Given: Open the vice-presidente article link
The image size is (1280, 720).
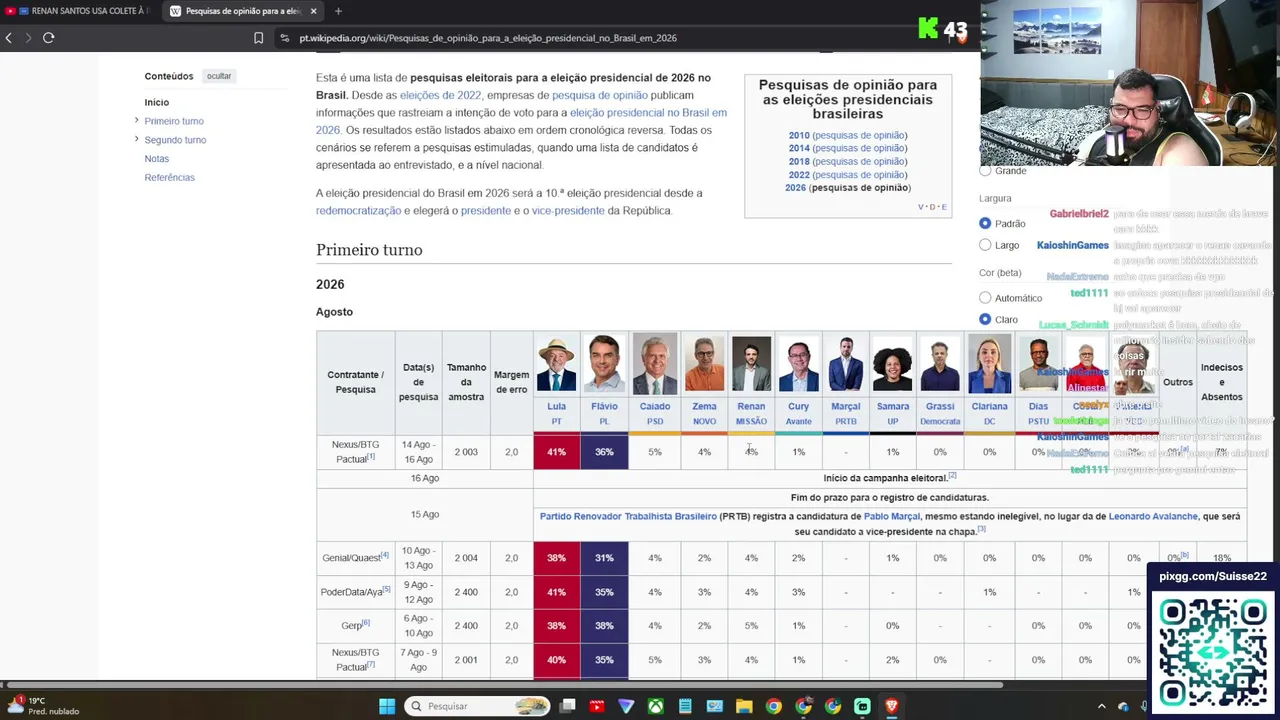Looking at the screenshot, I should coord(568,211).
